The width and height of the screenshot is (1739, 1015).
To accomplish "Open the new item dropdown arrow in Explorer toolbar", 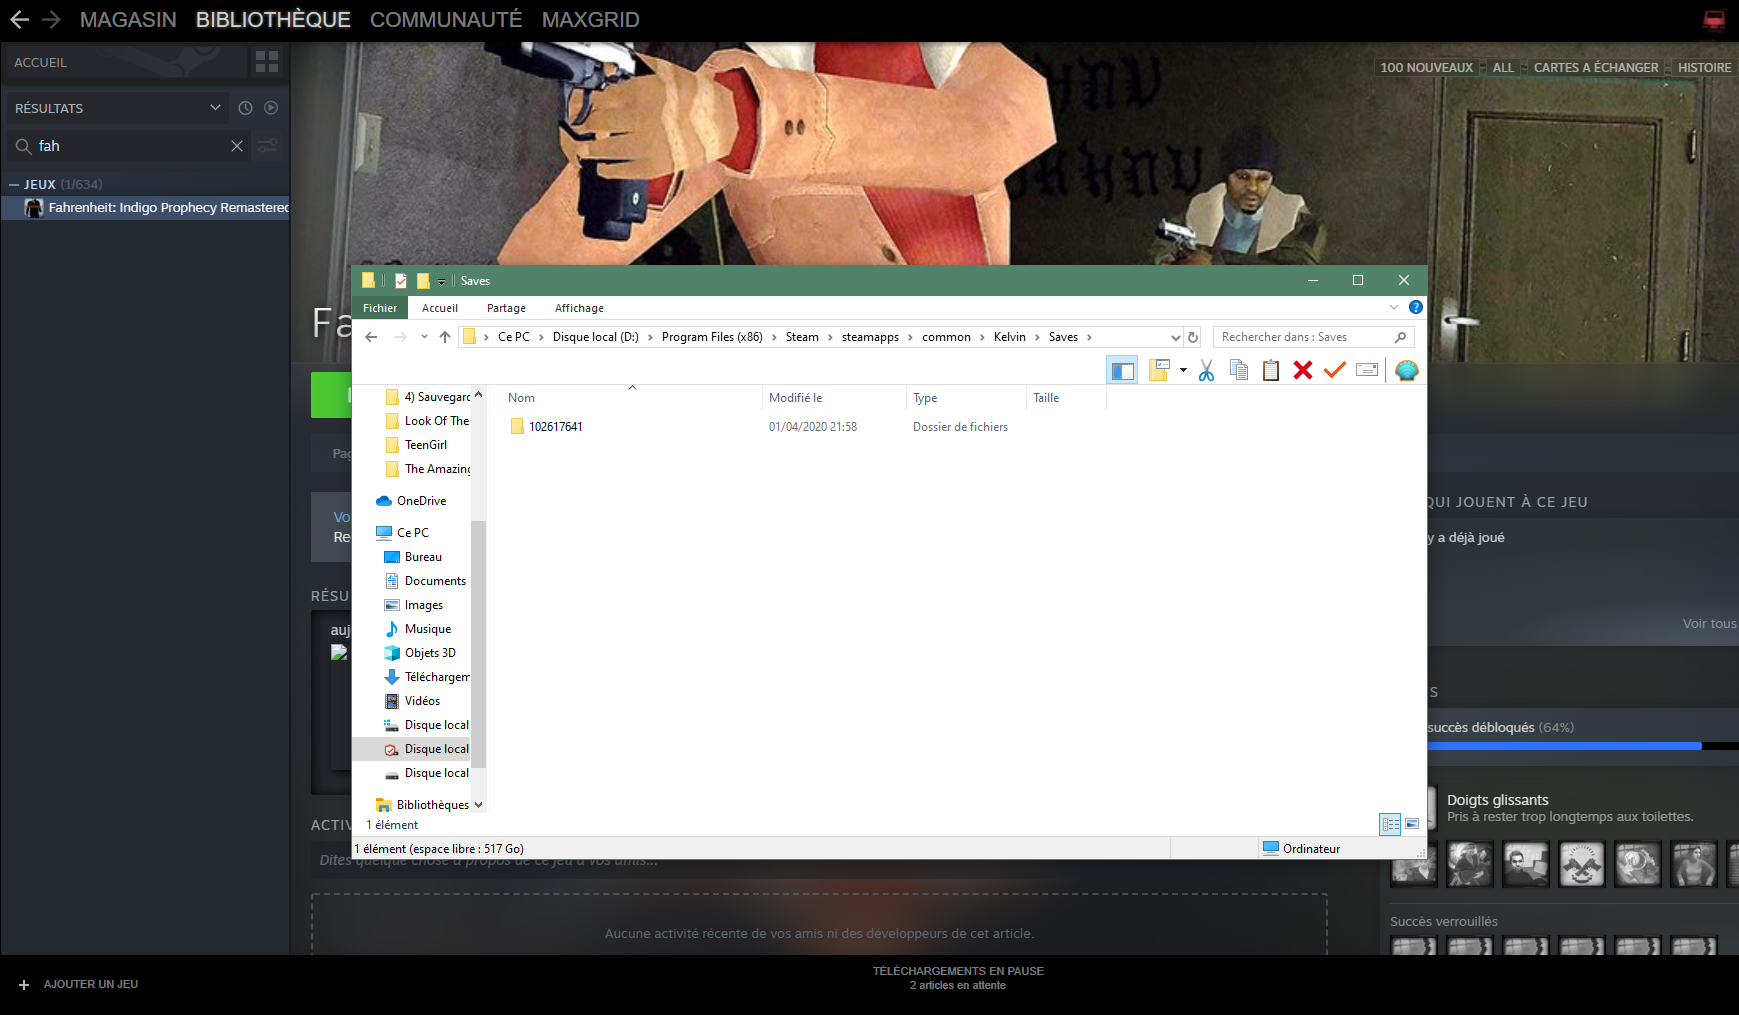I will pyautogui.click(x=1183, y=371).
